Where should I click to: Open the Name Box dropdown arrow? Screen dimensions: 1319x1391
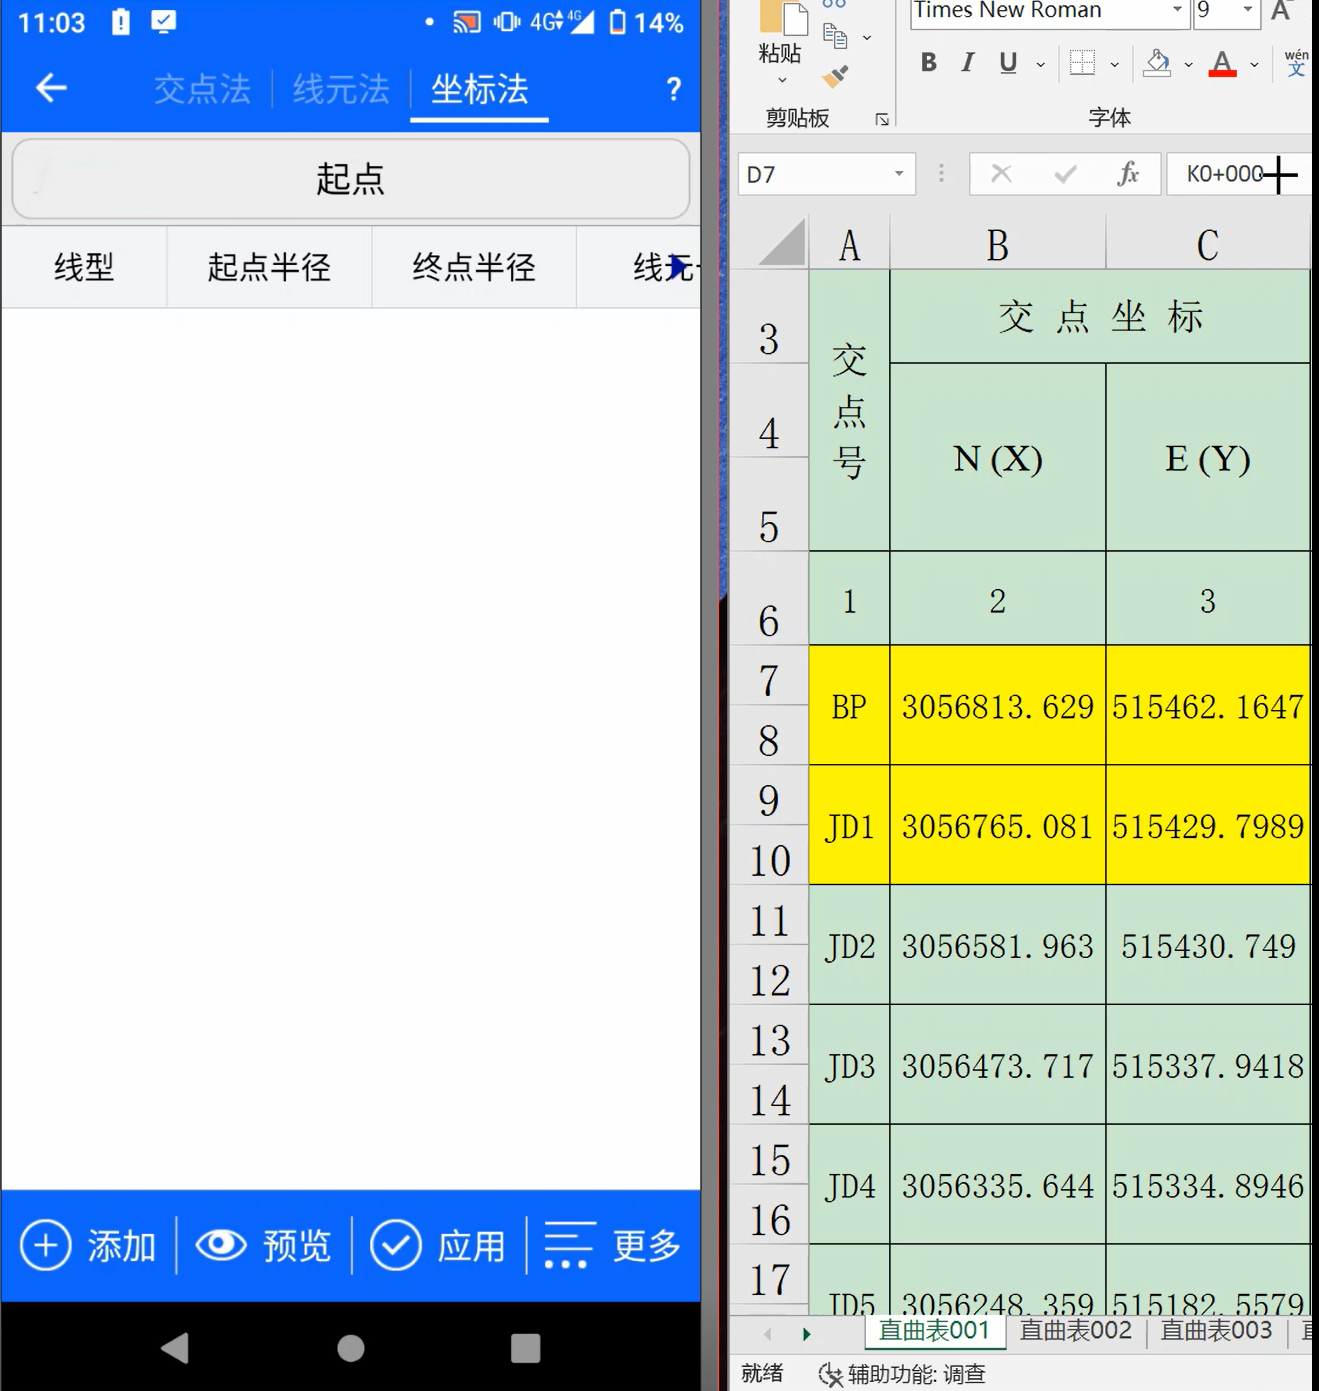point(899,174)
